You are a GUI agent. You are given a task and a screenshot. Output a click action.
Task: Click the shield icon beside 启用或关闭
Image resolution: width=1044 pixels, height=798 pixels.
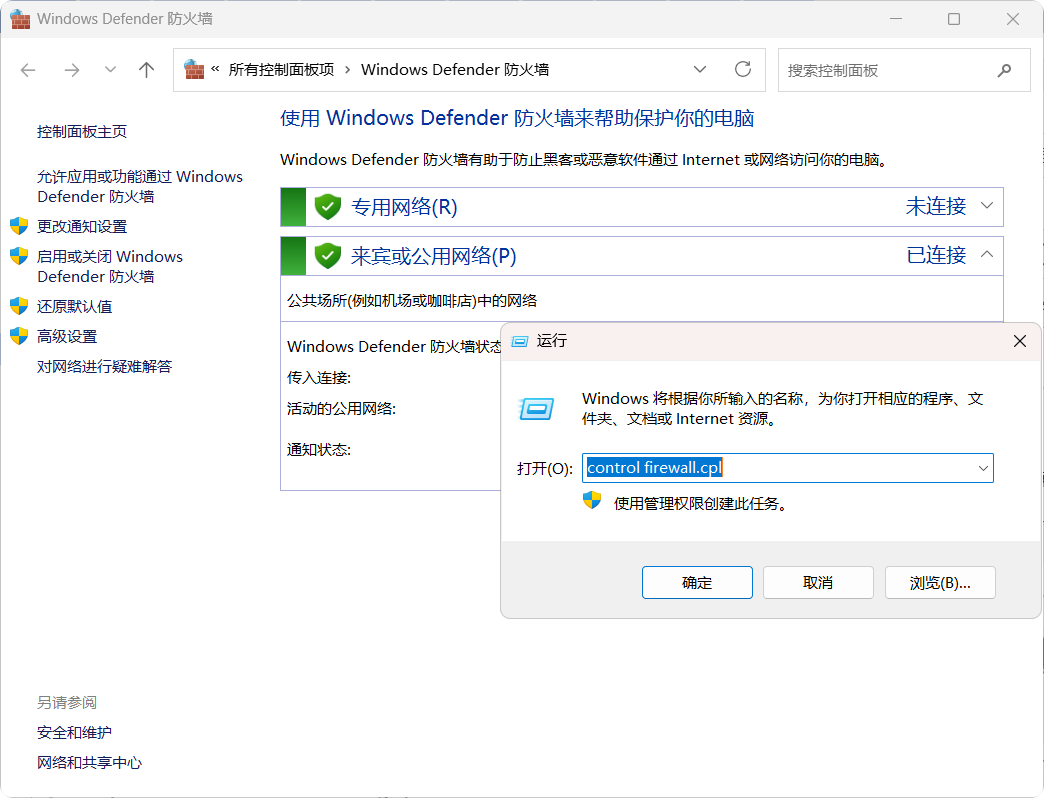(19, 256)
